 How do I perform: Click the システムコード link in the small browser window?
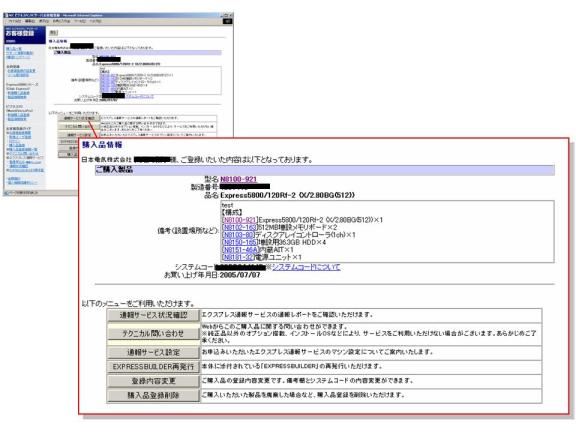[x=140, y=96]
